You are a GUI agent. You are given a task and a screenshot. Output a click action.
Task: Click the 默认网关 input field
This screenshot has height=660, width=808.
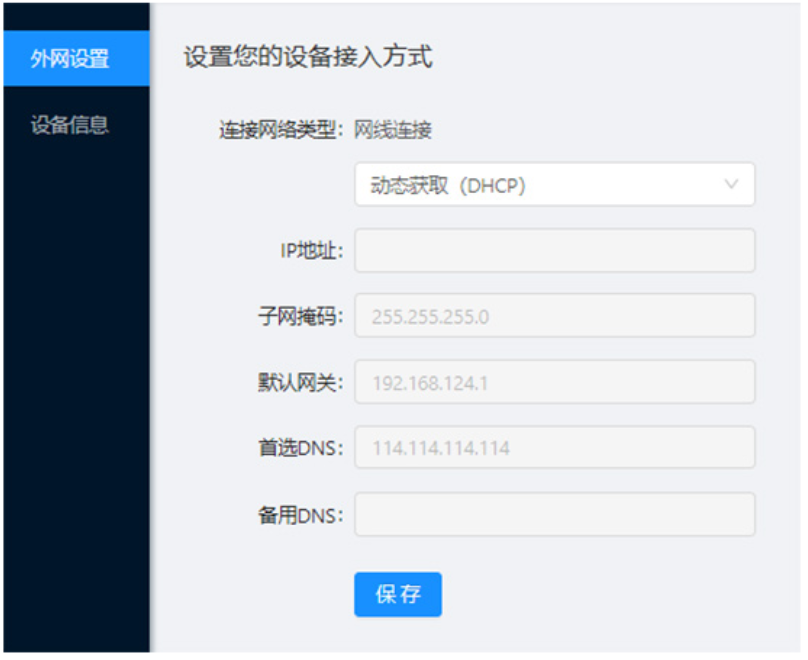click(554, 382)
